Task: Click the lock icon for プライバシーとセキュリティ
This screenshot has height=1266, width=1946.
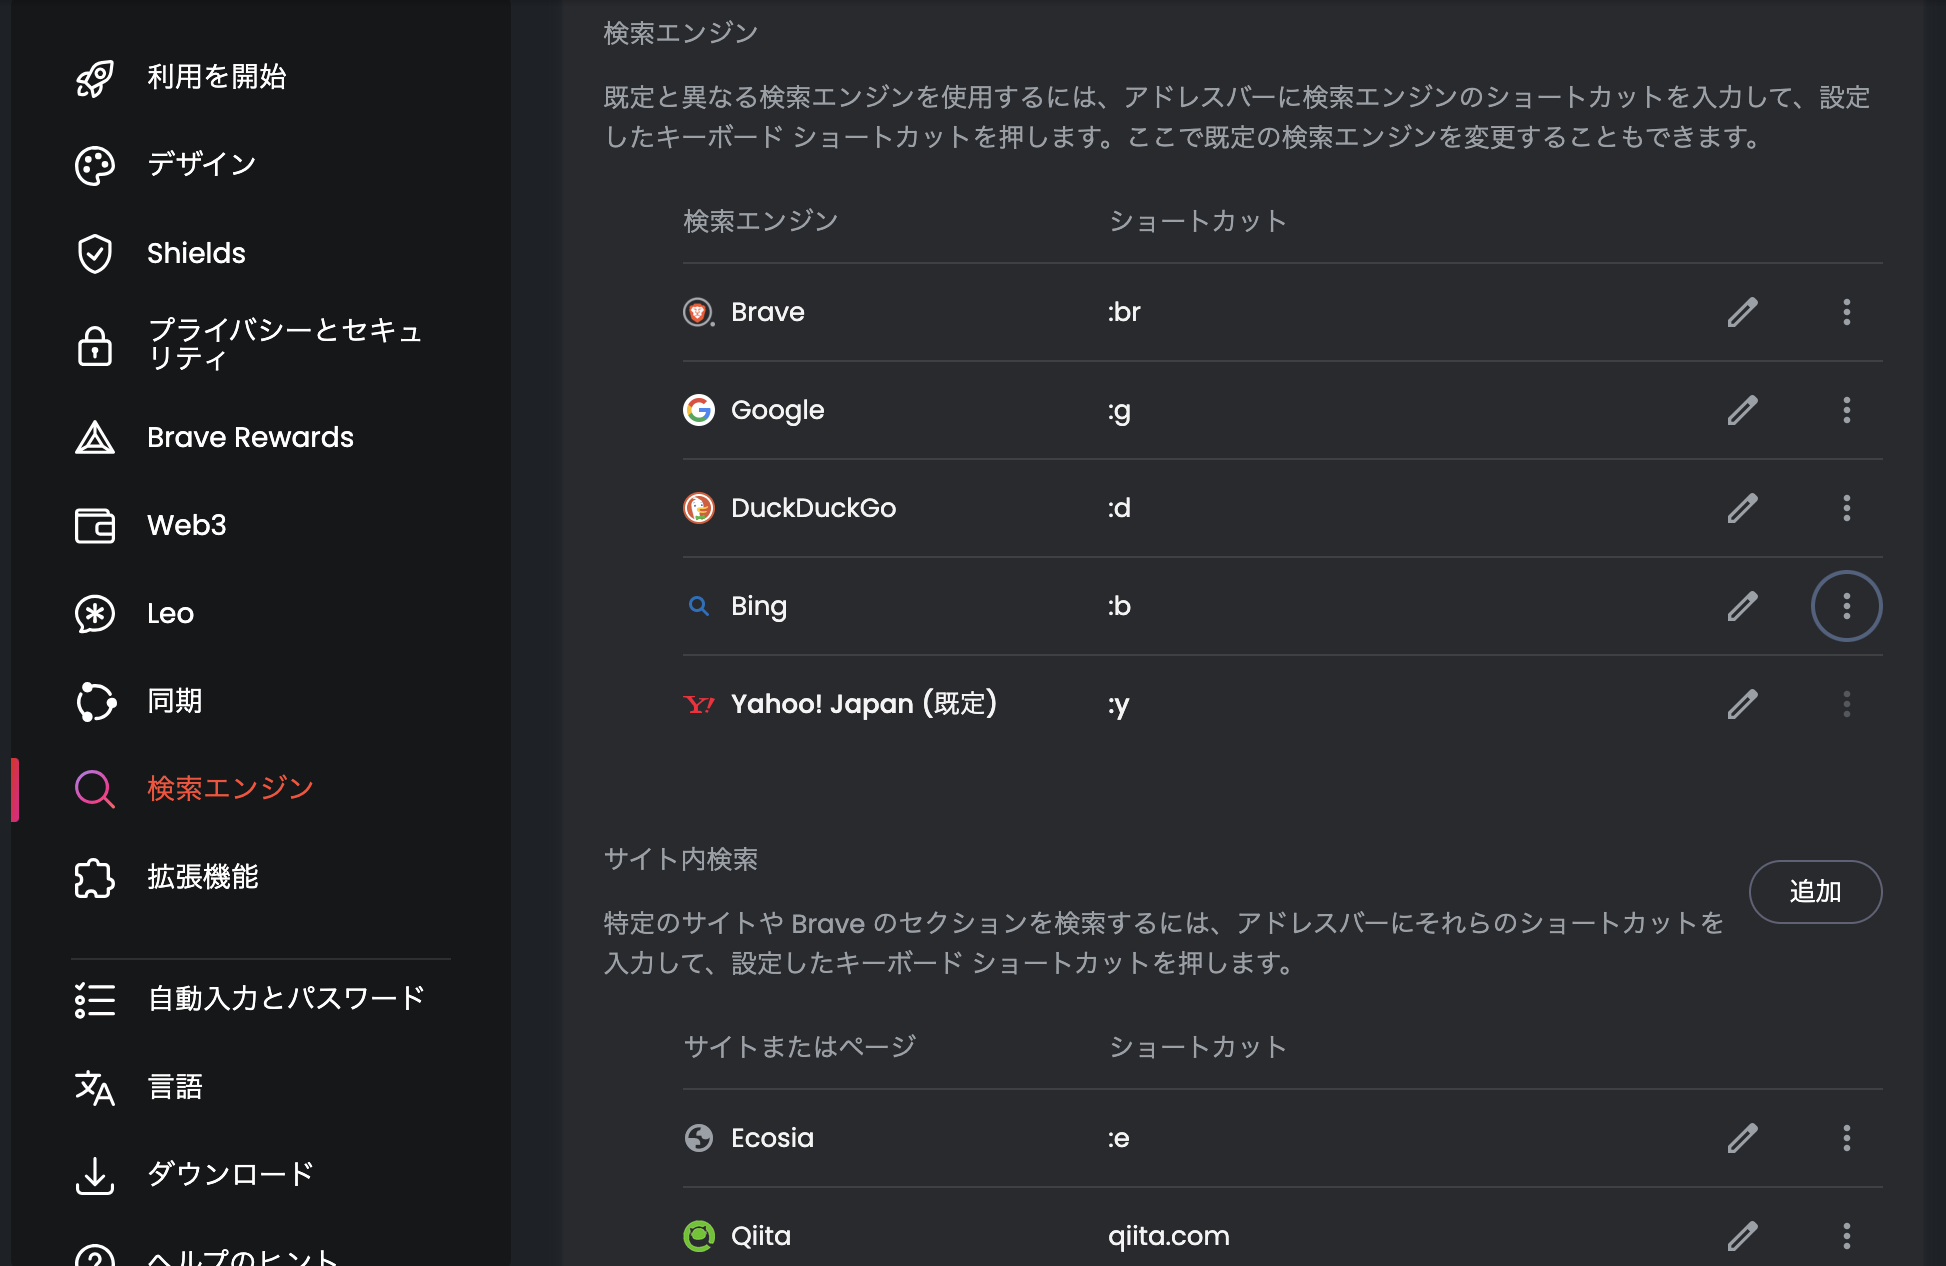Action: coord(95,345)
